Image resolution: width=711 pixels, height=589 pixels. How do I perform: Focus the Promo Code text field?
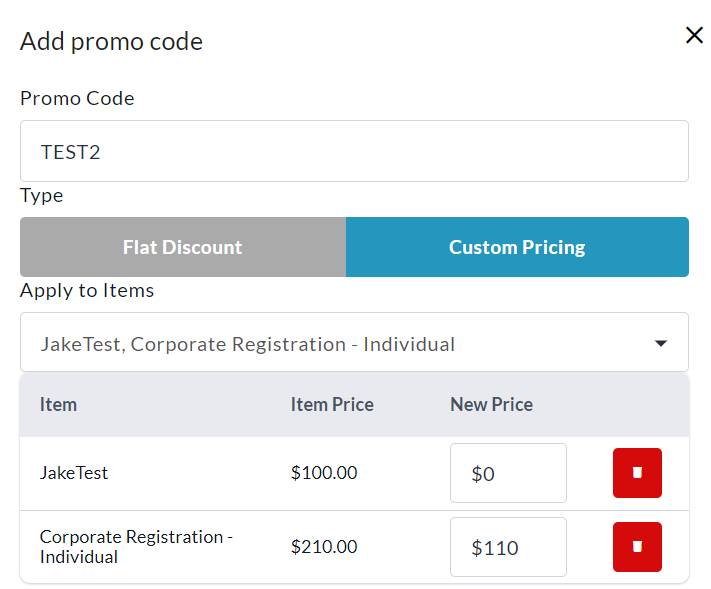tap(354, 152)
